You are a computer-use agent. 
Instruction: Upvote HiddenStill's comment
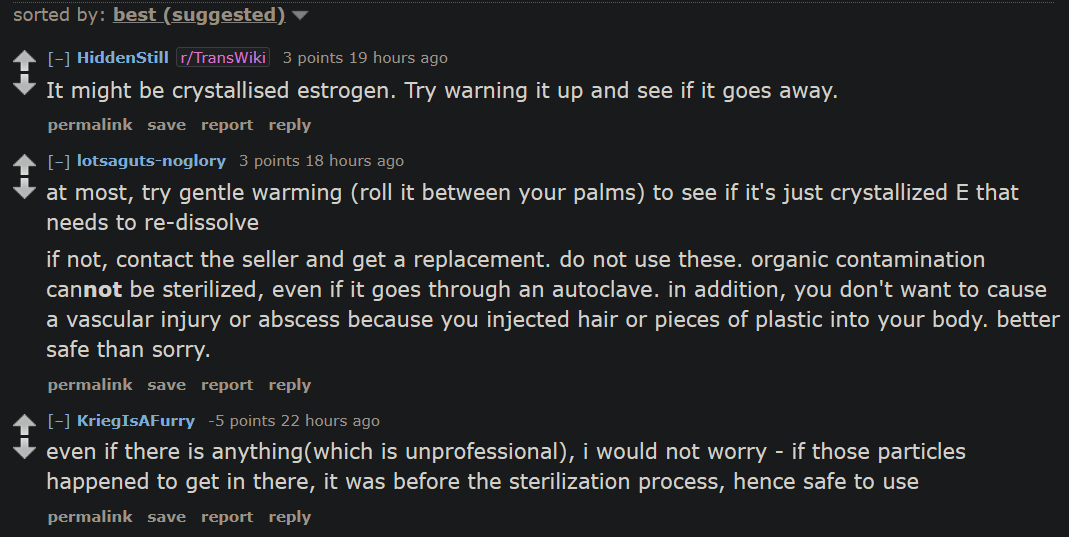[24, 62]
